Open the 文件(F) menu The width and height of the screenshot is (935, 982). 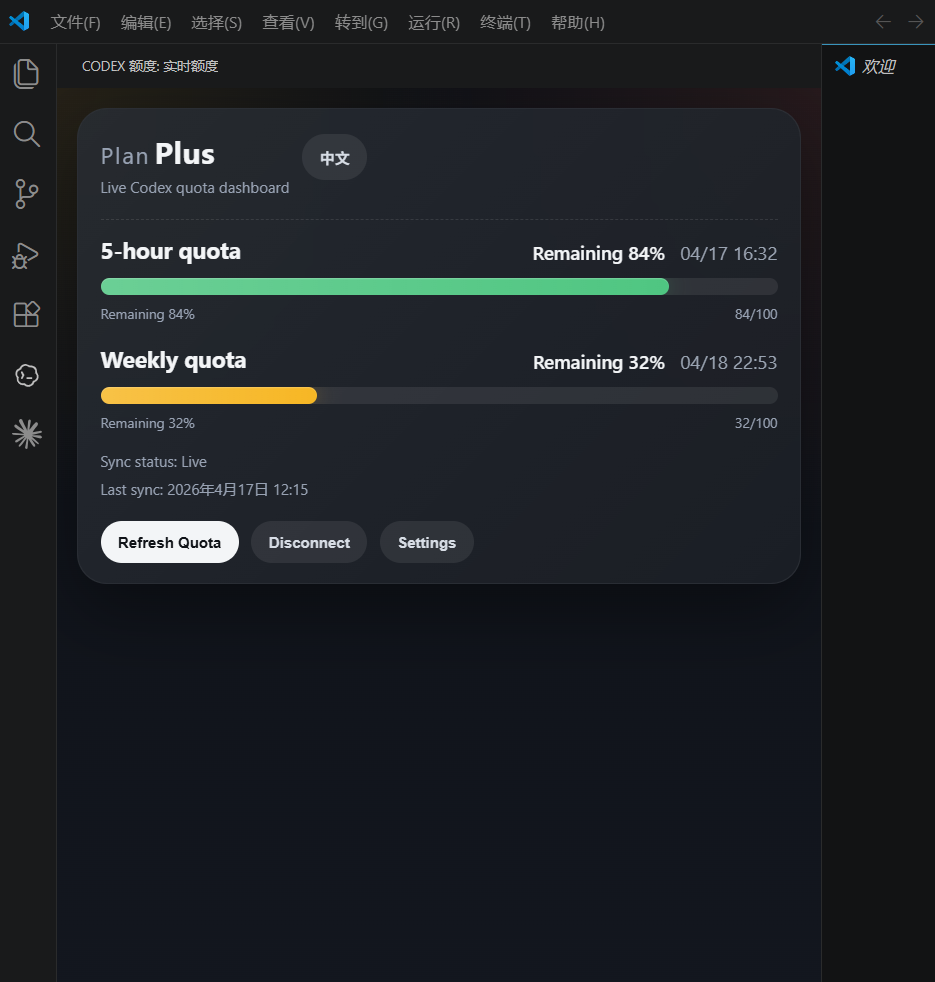point(75,23)
